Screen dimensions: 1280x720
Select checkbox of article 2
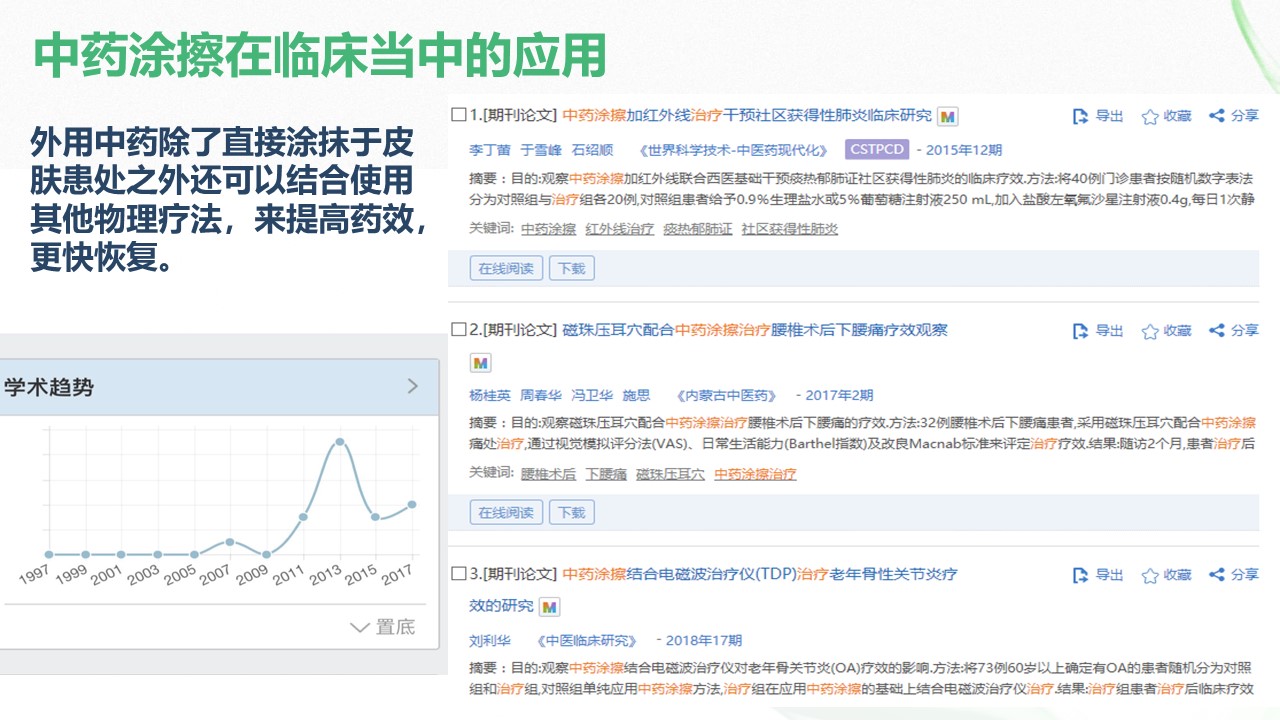[458, 330]
